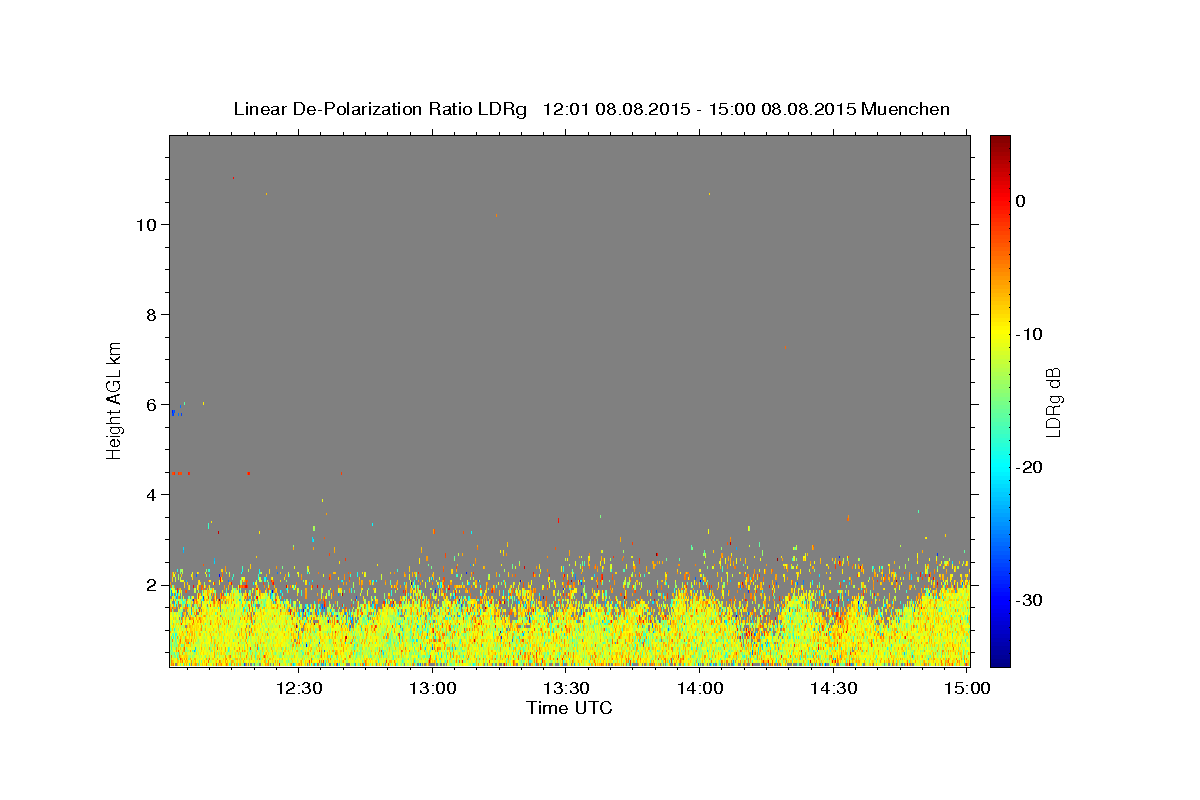The image size is (1200, 800).
Task: Click the height tick label 4
Action: pos(151,494)
